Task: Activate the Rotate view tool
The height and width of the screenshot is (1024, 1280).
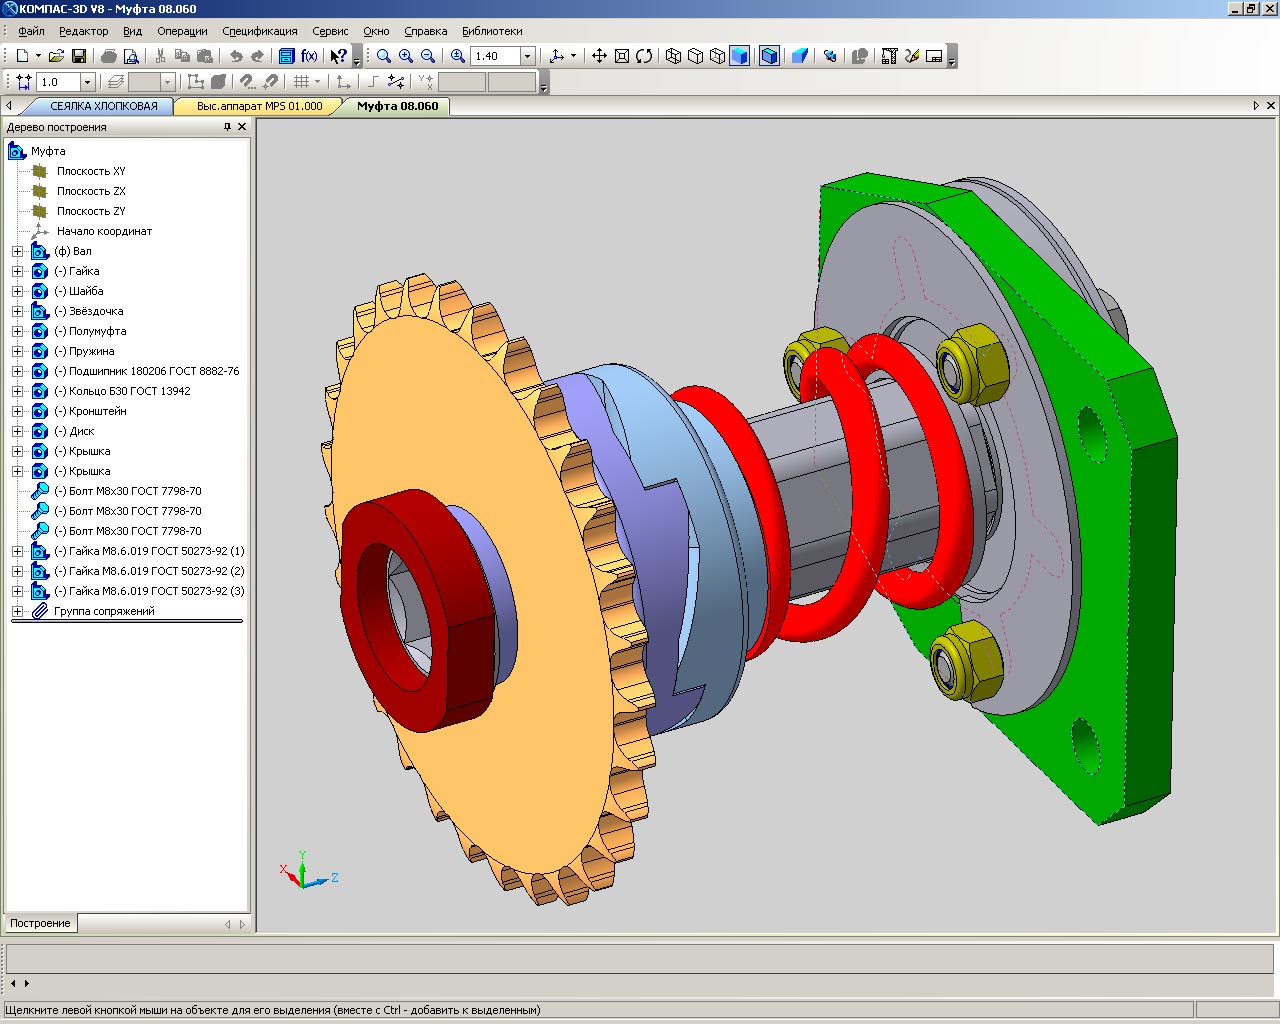Action: point(644,56)
